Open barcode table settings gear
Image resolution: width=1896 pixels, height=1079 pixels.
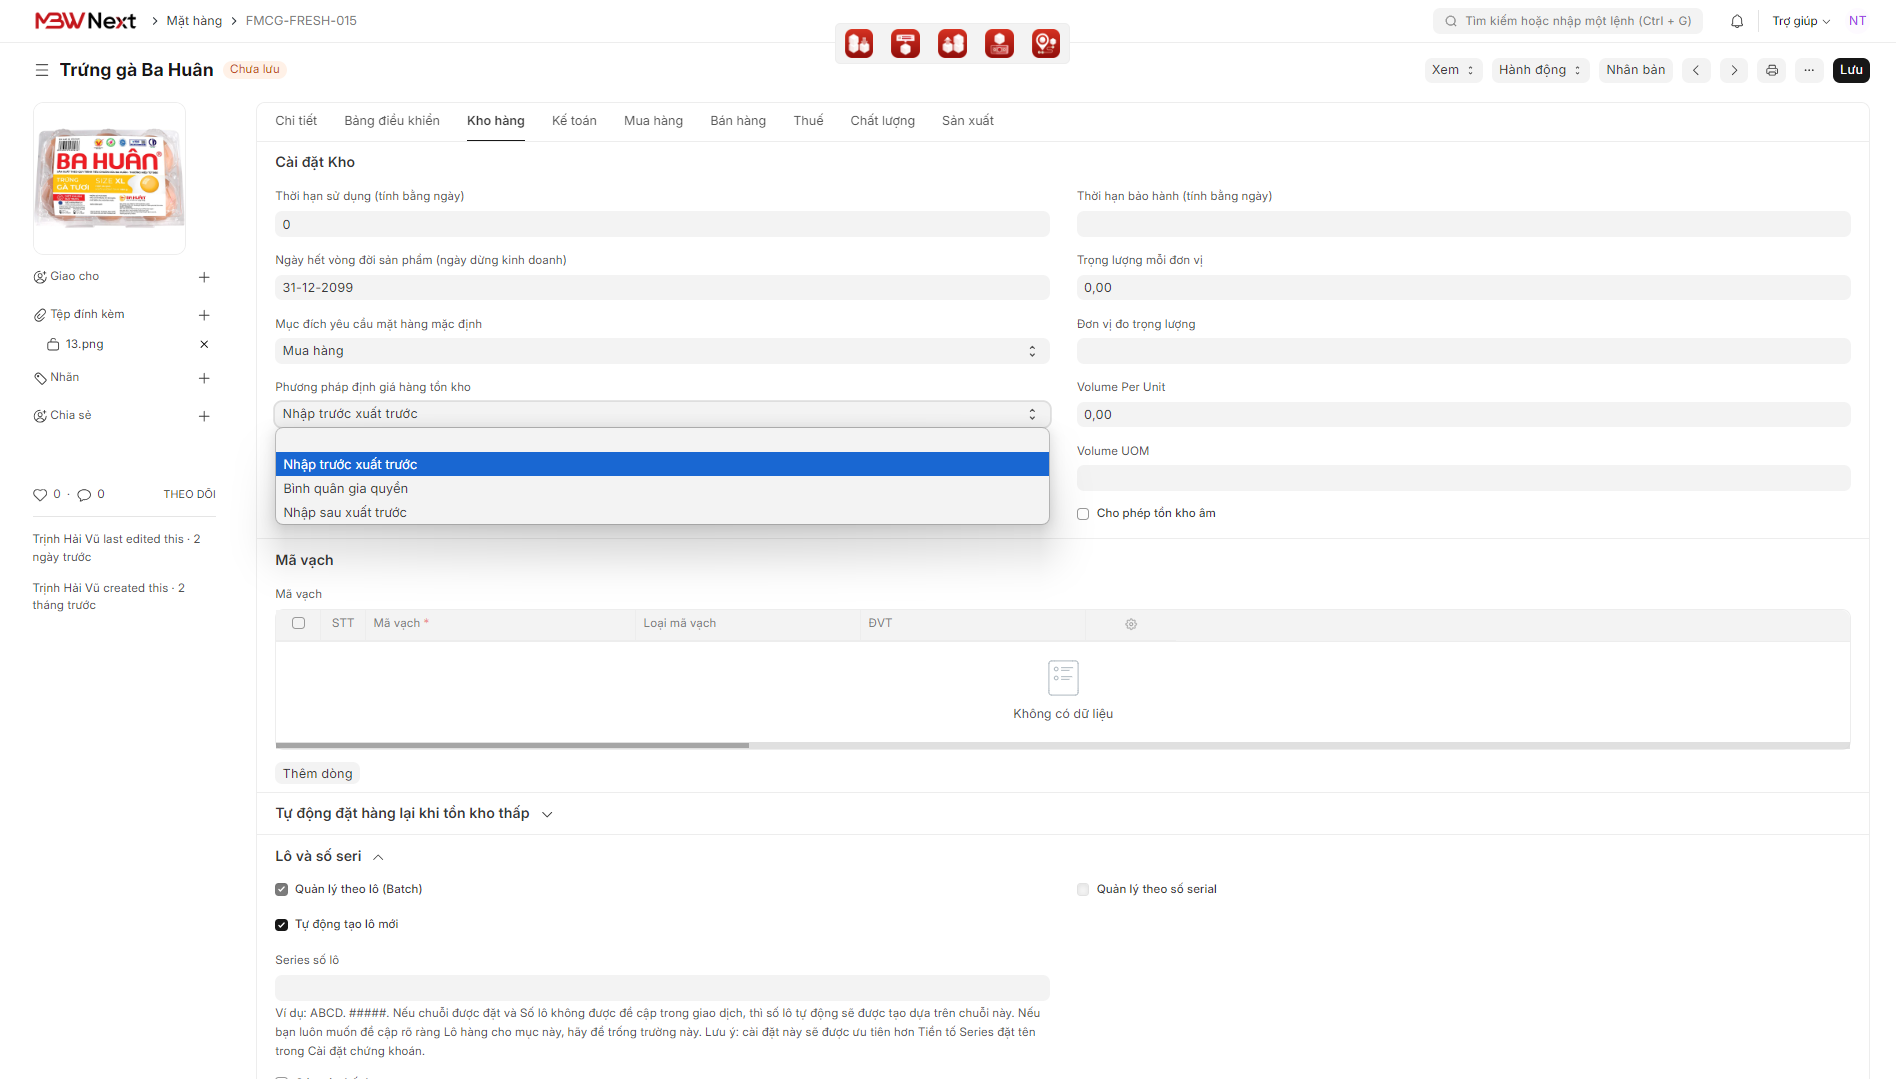pyautogui.click(x=1131, y=624)
